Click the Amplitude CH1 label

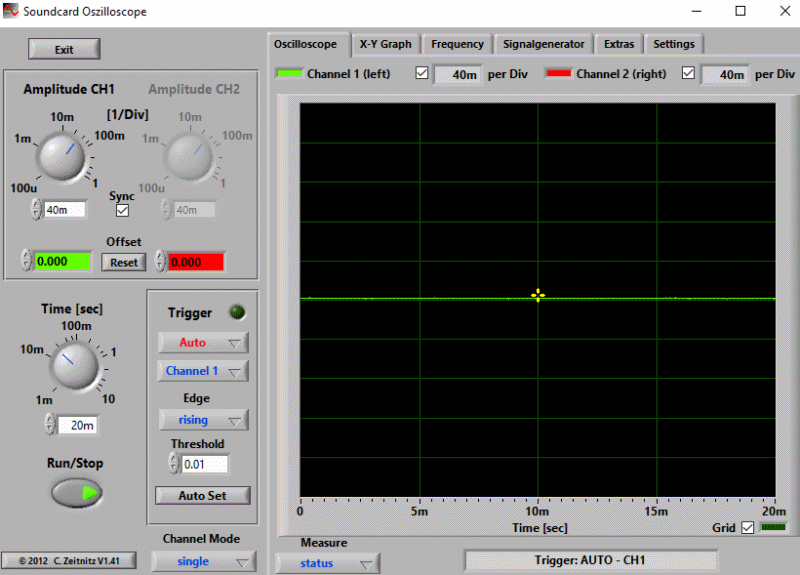[69, 89]
